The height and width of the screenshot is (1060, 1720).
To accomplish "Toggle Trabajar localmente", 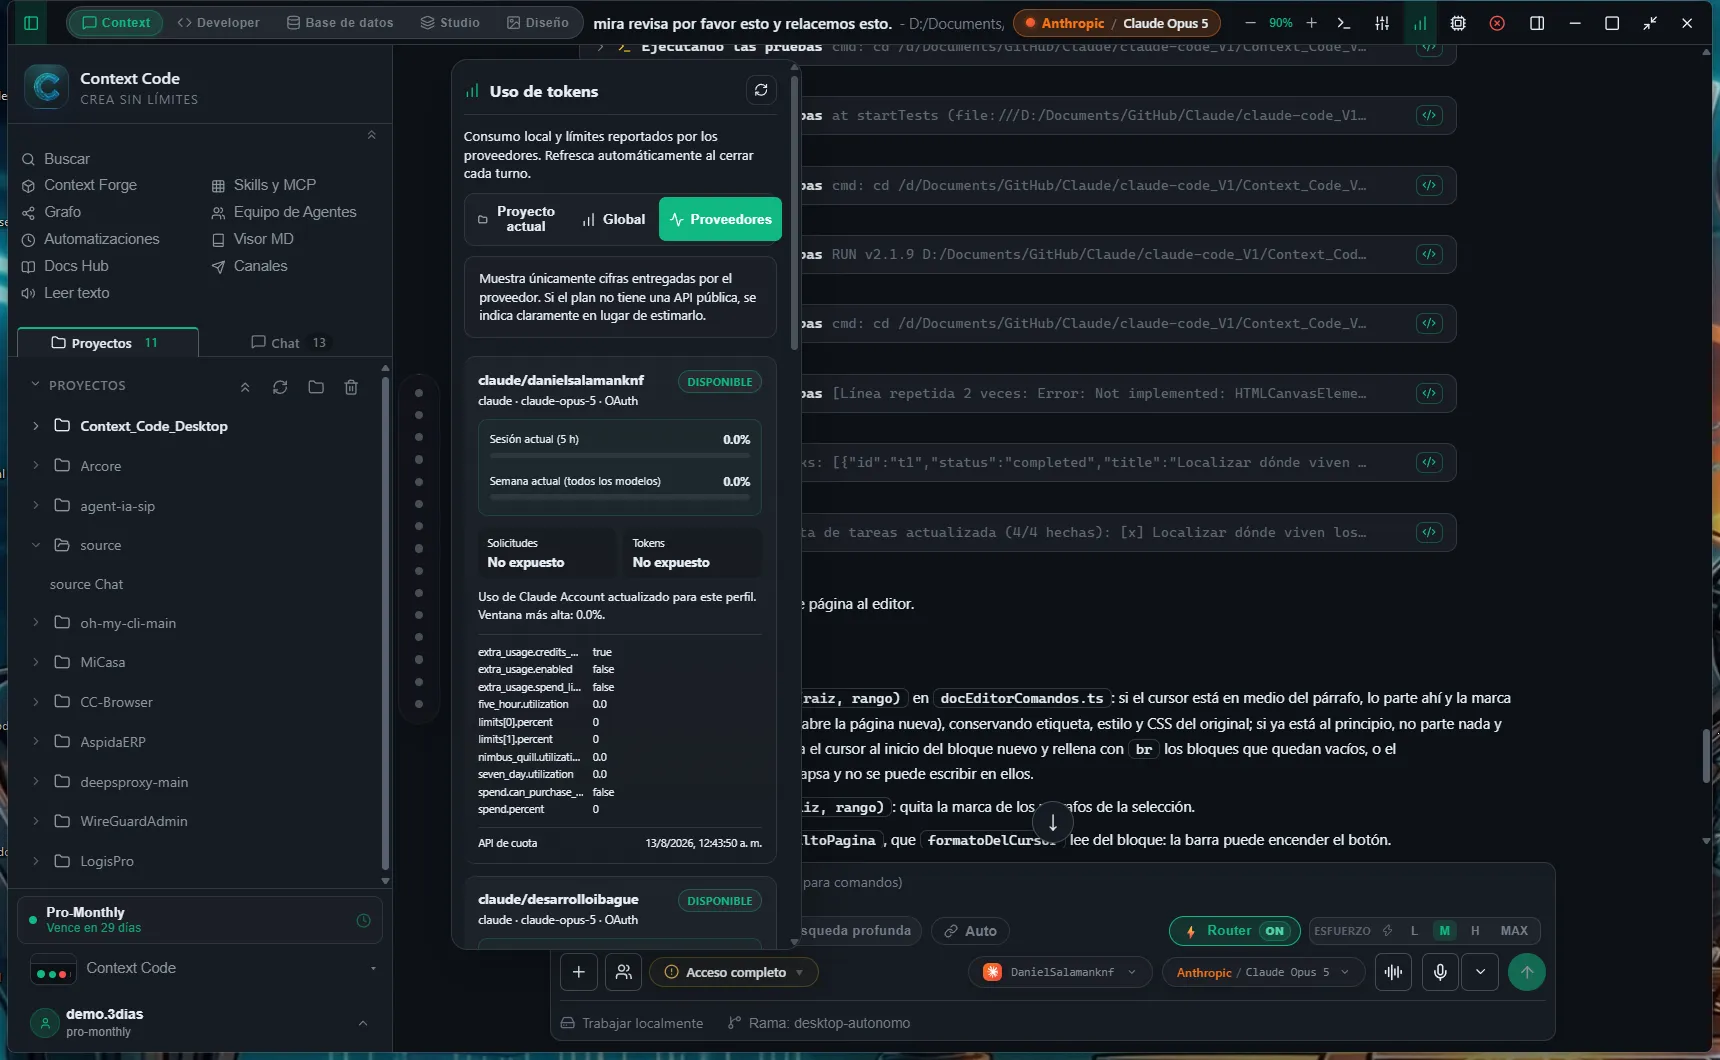I will [632, 1023].
